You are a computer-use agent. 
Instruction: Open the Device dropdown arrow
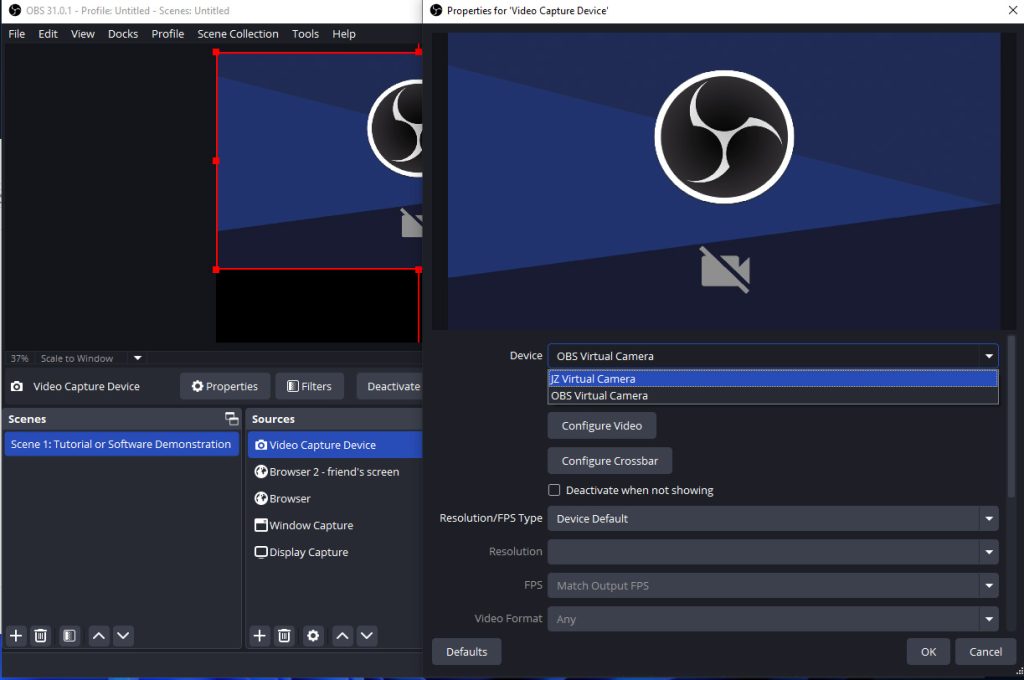pyautogui.click(x=989, y=356)
